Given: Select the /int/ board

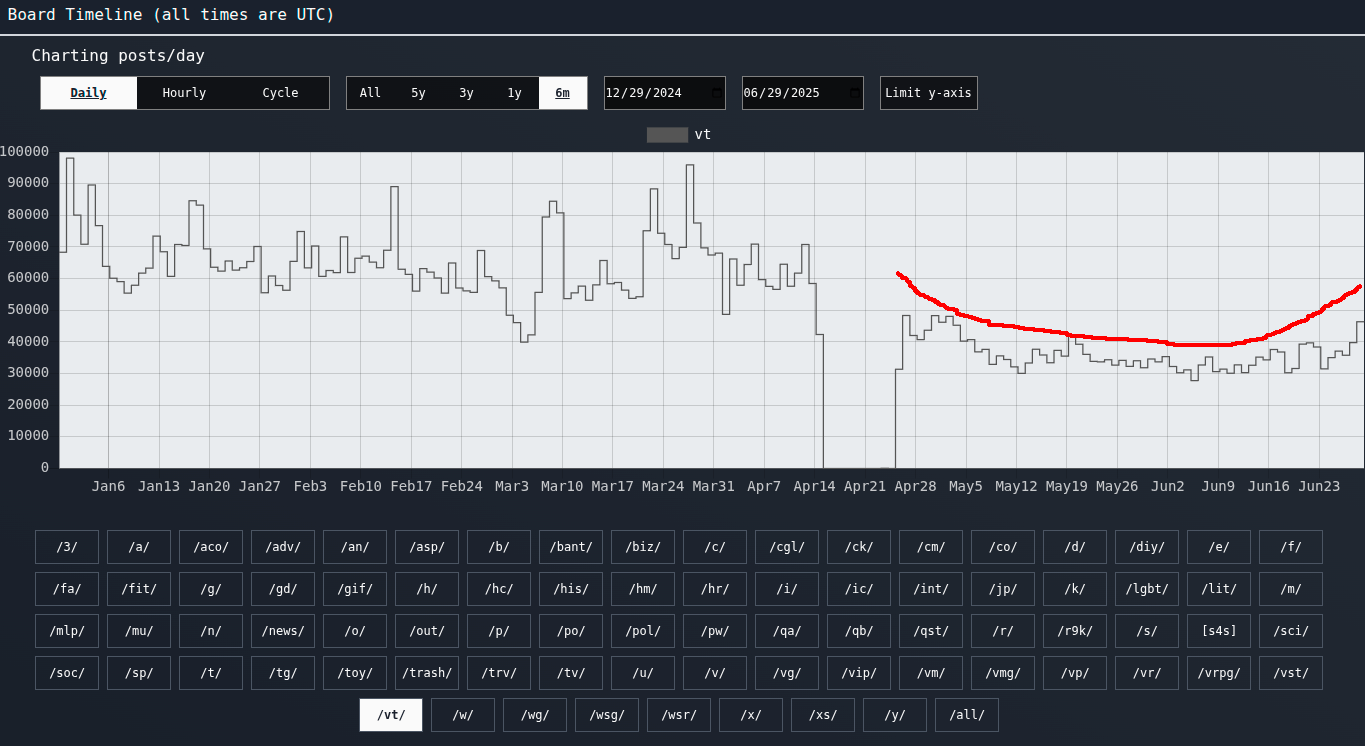Looking at the screenshot, I should (931, 589).
